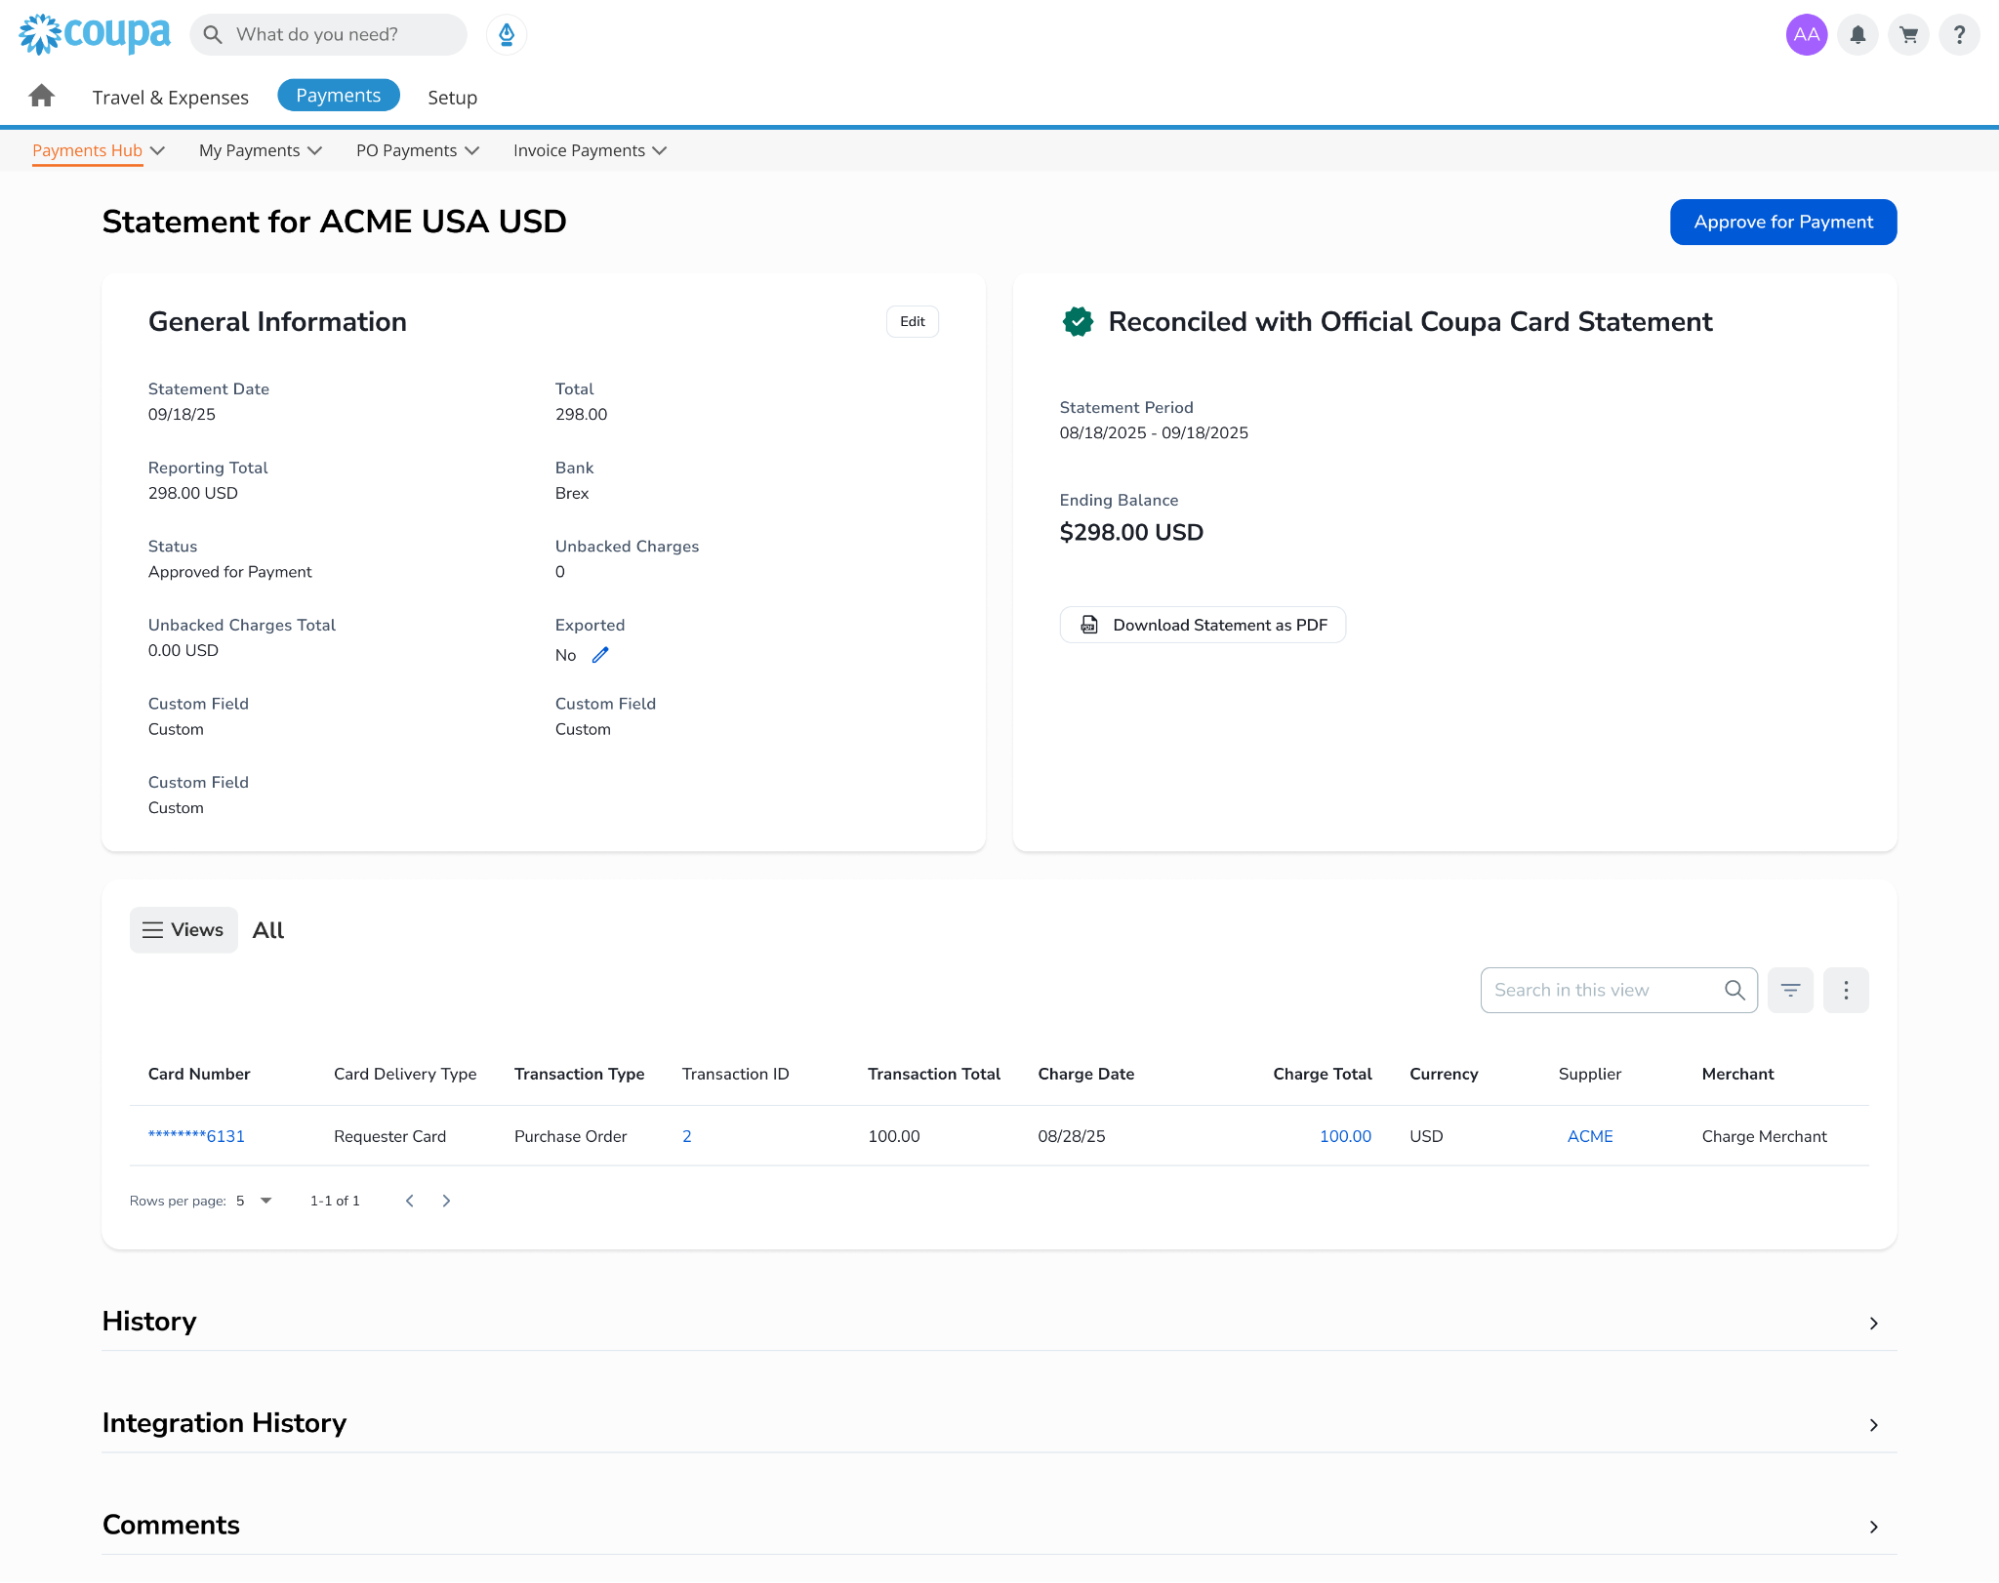Image resolution: width=1999 pixels, height=1583 pixels.
Task: Sort by the Currency column
Action: 1443,1074
